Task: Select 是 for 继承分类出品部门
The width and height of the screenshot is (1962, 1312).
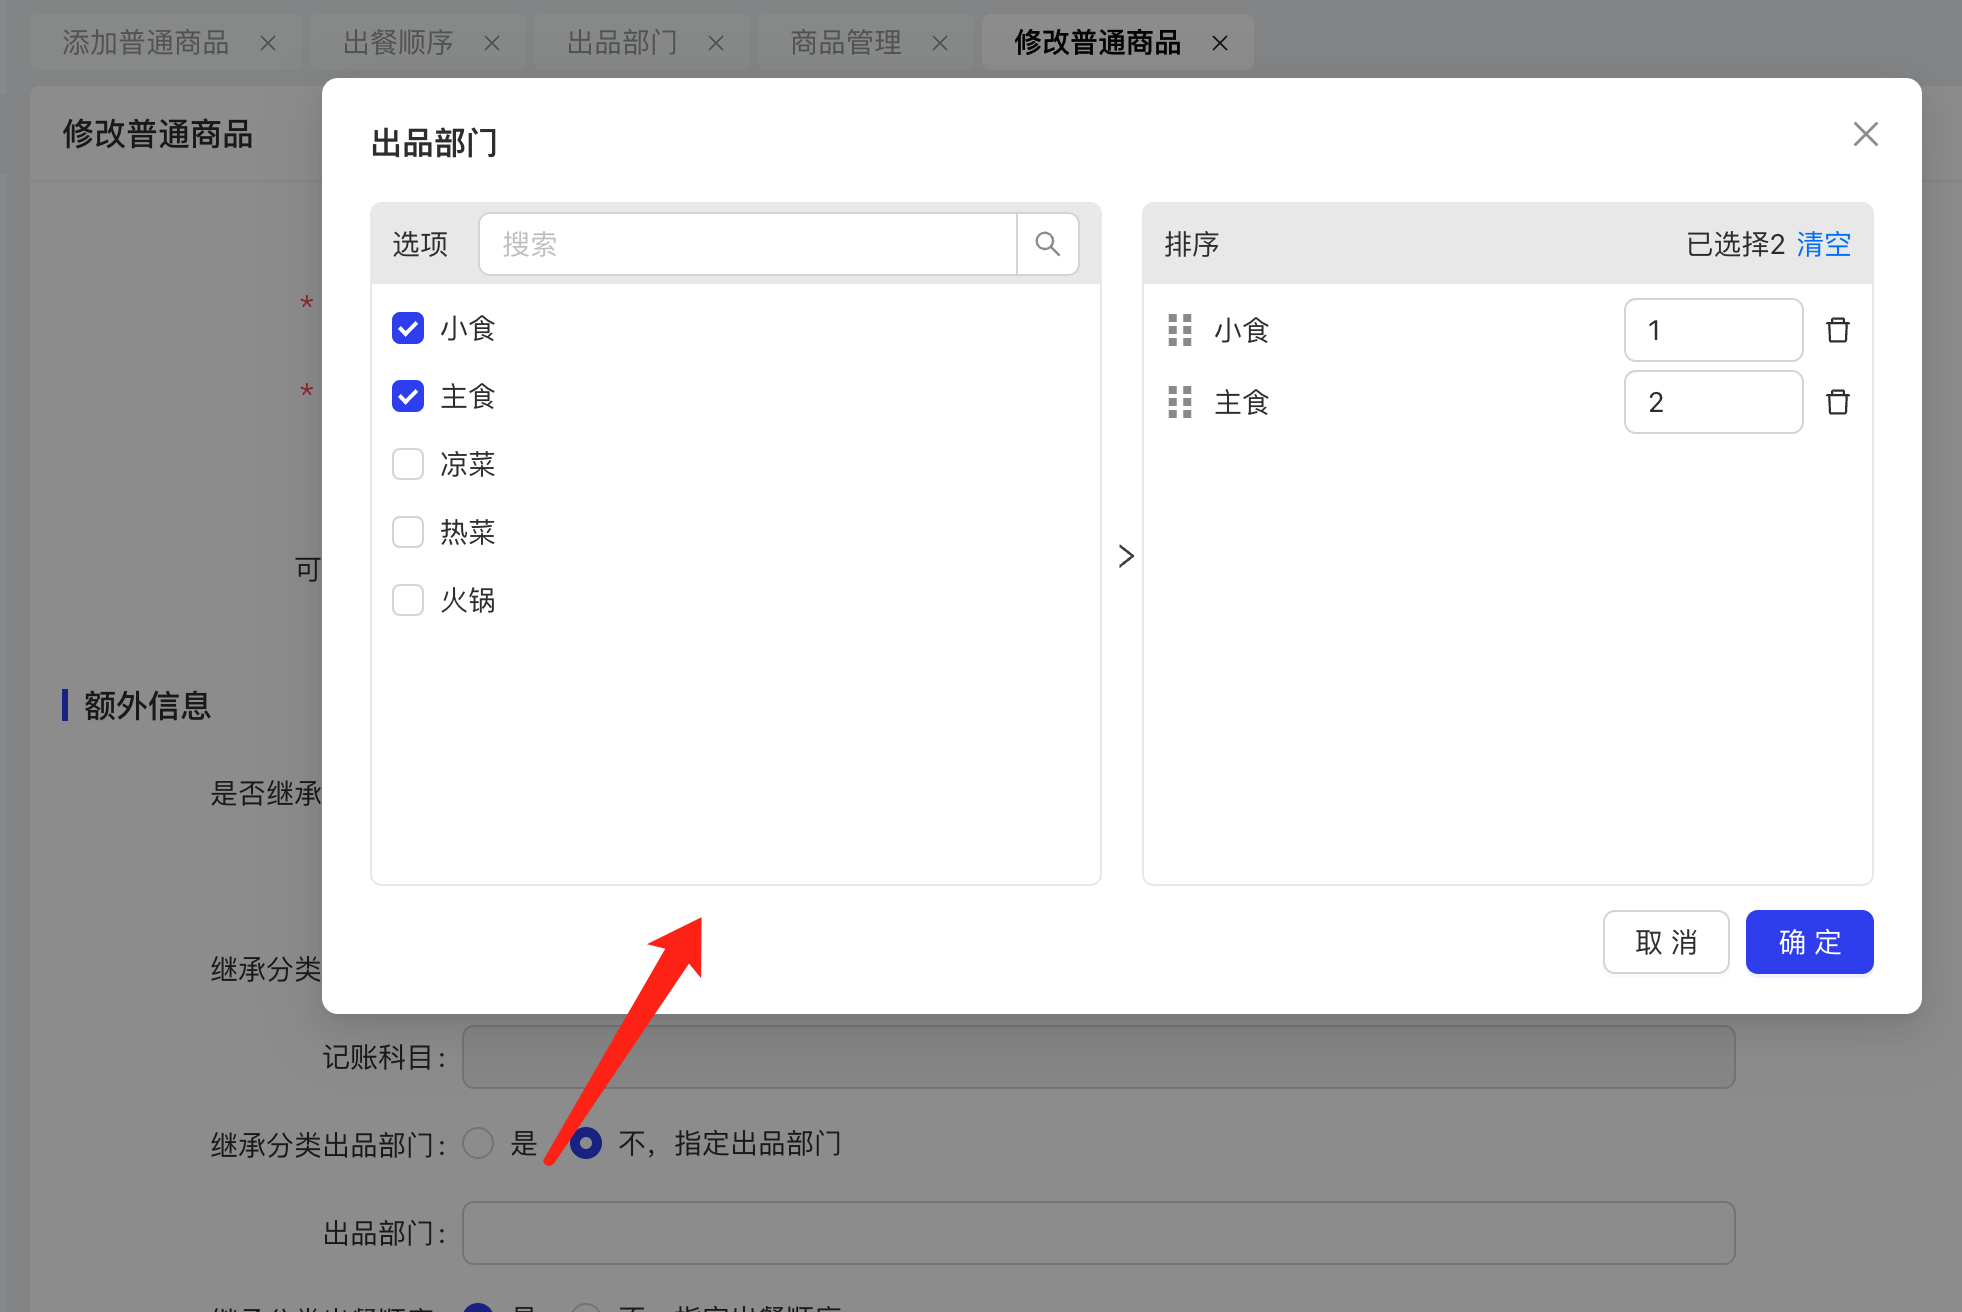Action: pos(478,1143)
